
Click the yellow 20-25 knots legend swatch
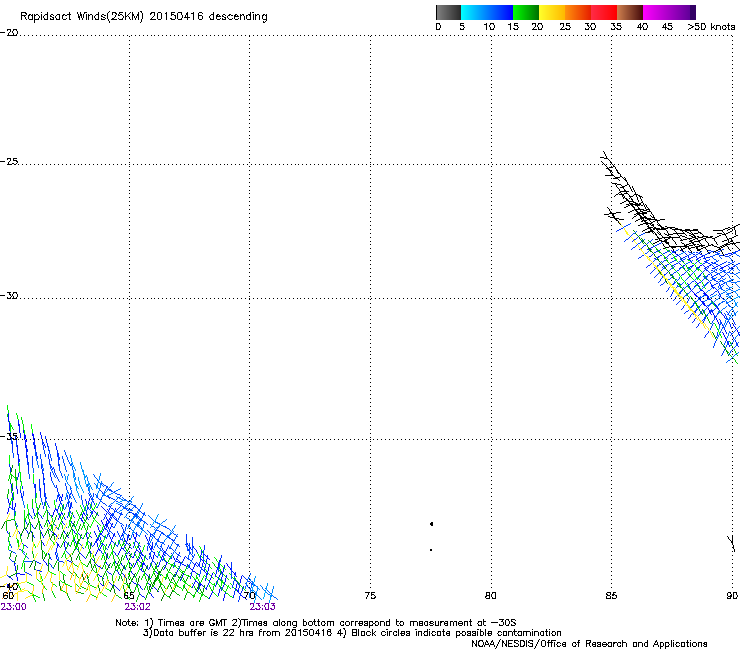tap(552, 12)
